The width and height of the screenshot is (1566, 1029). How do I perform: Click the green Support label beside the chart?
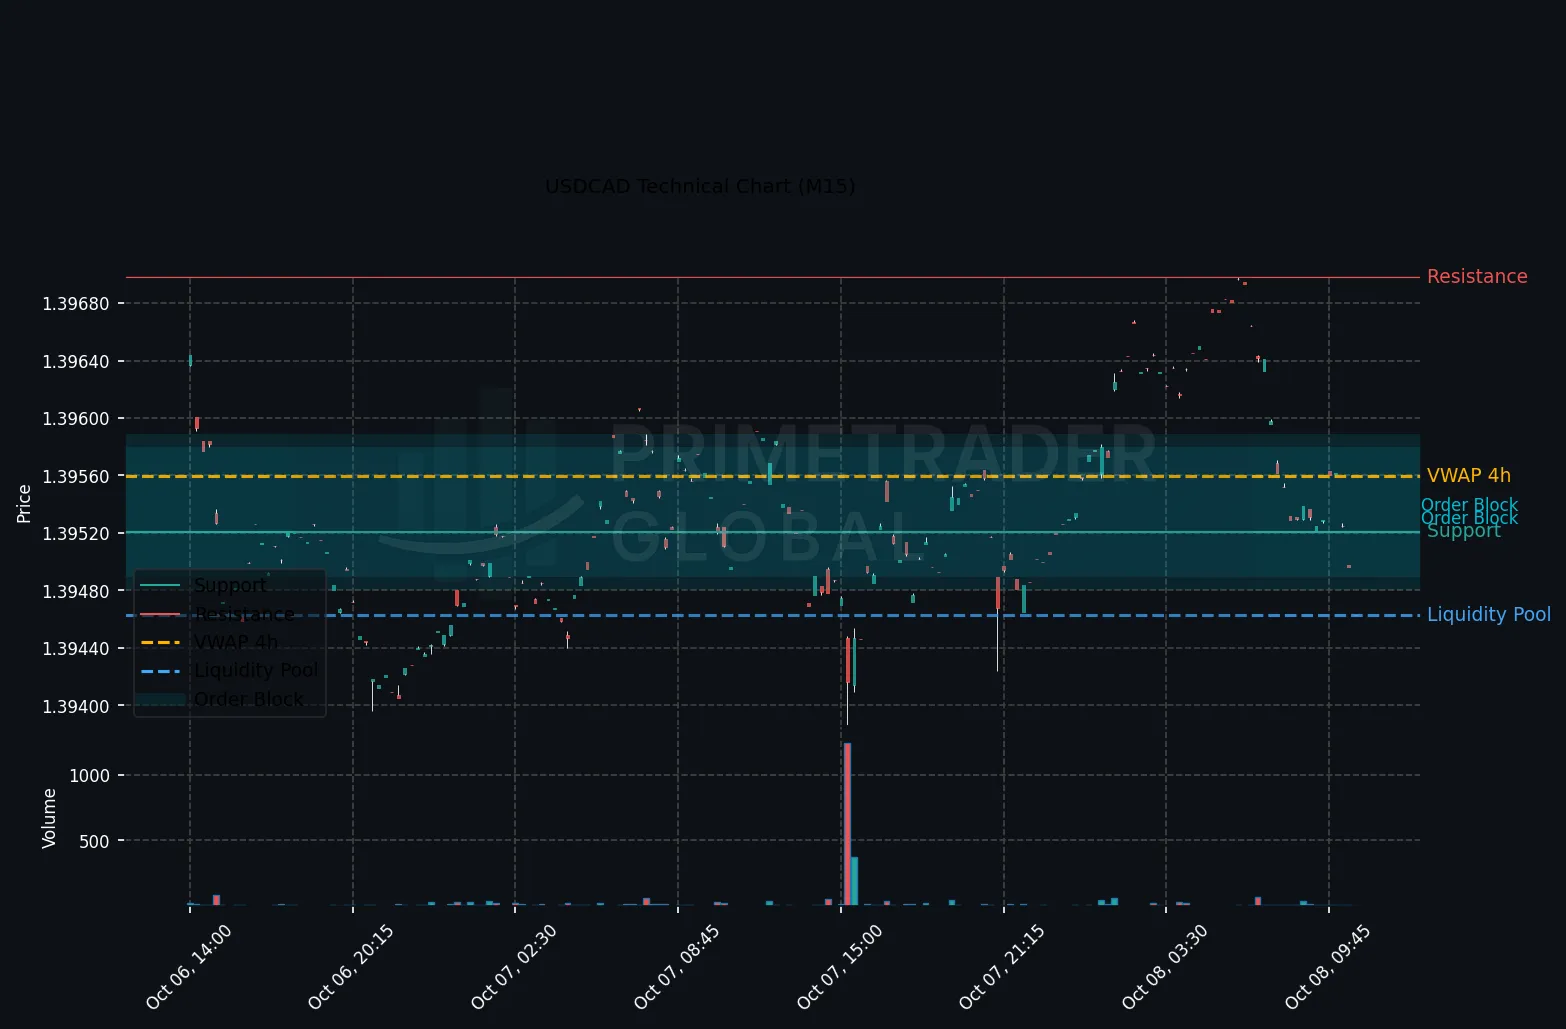point(1464,531)
